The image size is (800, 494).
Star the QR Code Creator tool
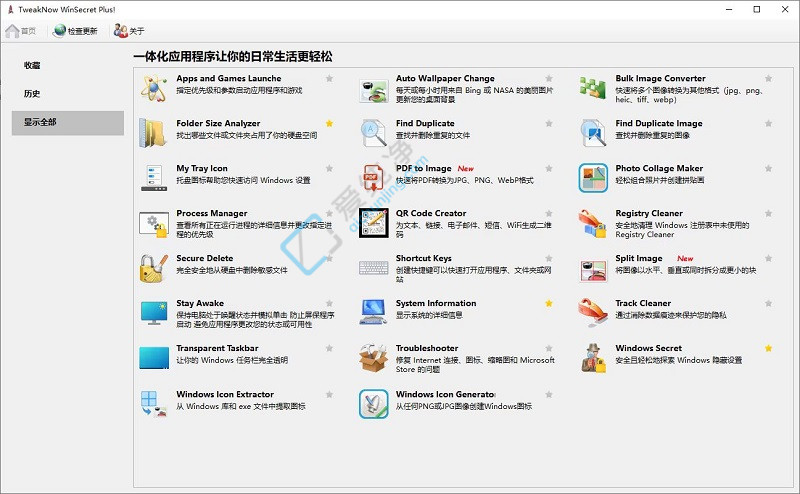pyautogui.click(x=549, y=213)
